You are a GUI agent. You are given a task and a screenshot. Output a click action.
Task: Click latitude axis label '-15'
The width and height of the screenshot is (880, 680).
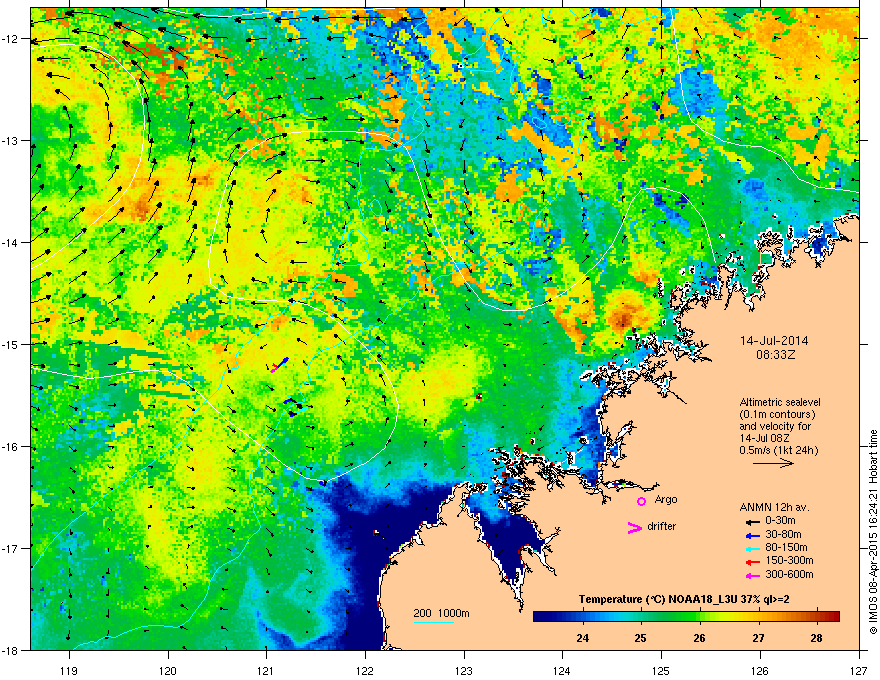(x=11, y=344)
